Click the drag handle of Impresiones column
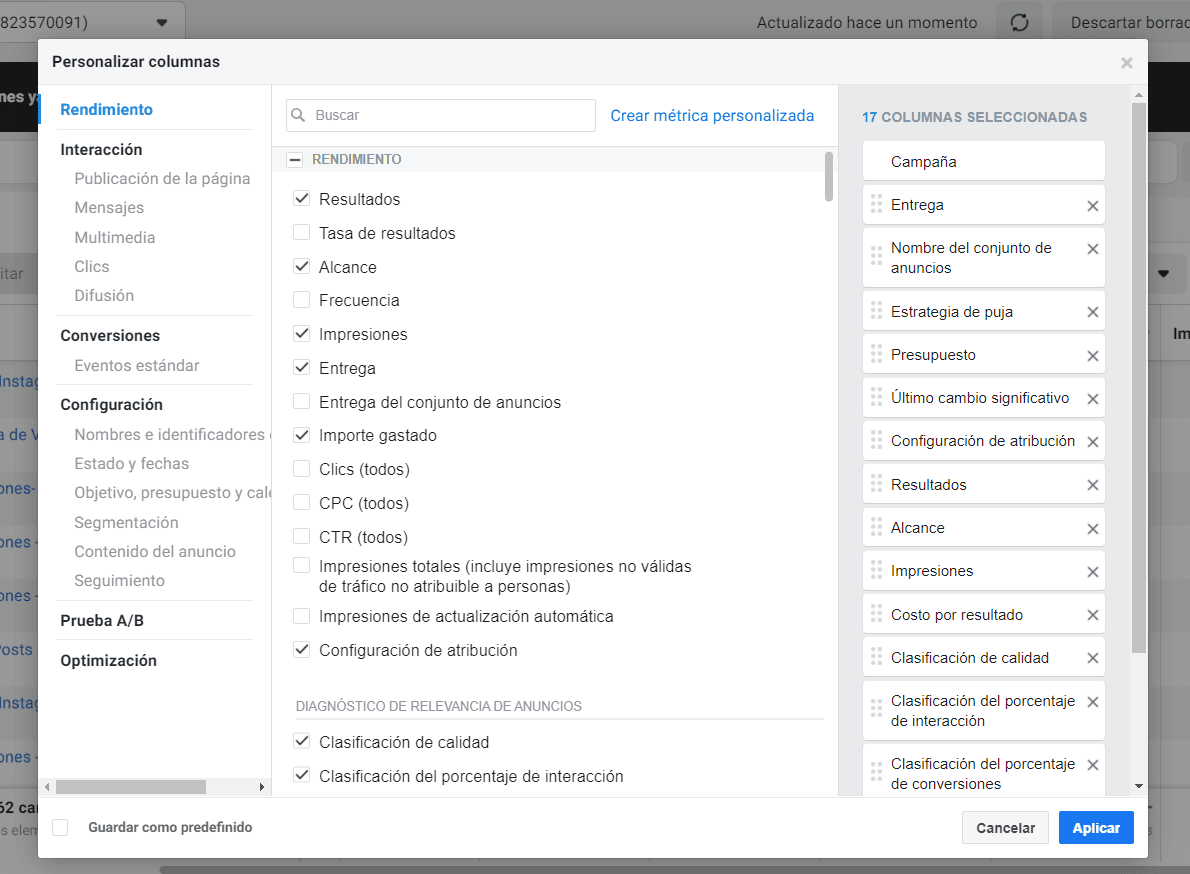Image resolution: width=1190 pixels, height=874 pixels. 876,571
